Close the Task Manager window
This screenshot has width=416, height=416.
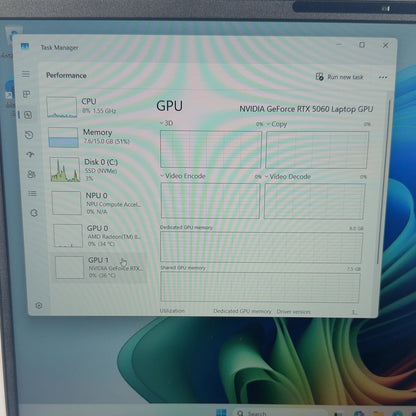point(386,45)
